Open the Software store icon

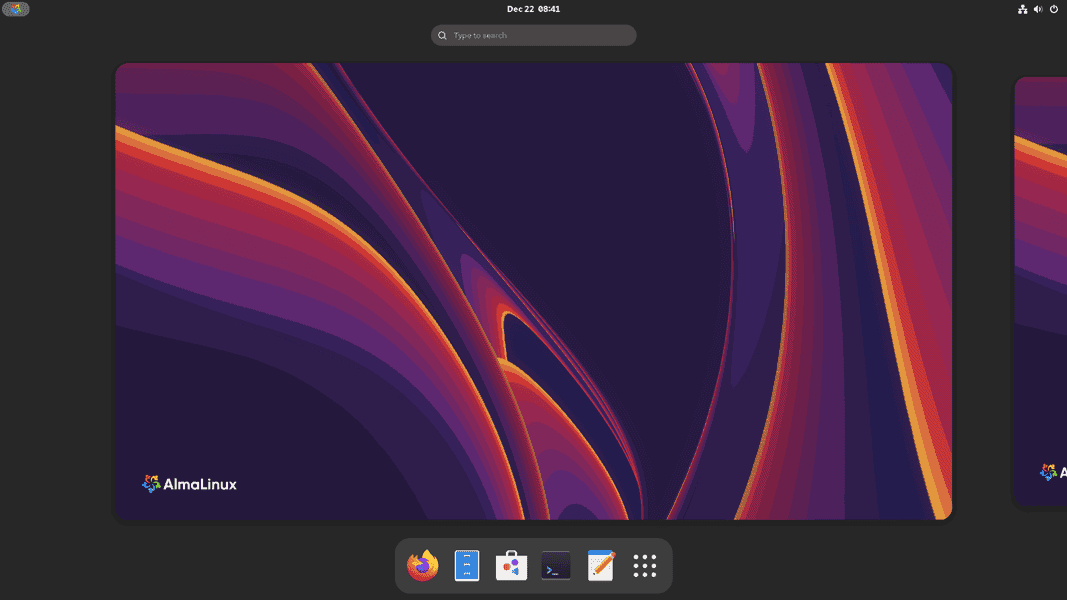pos(511,565)
